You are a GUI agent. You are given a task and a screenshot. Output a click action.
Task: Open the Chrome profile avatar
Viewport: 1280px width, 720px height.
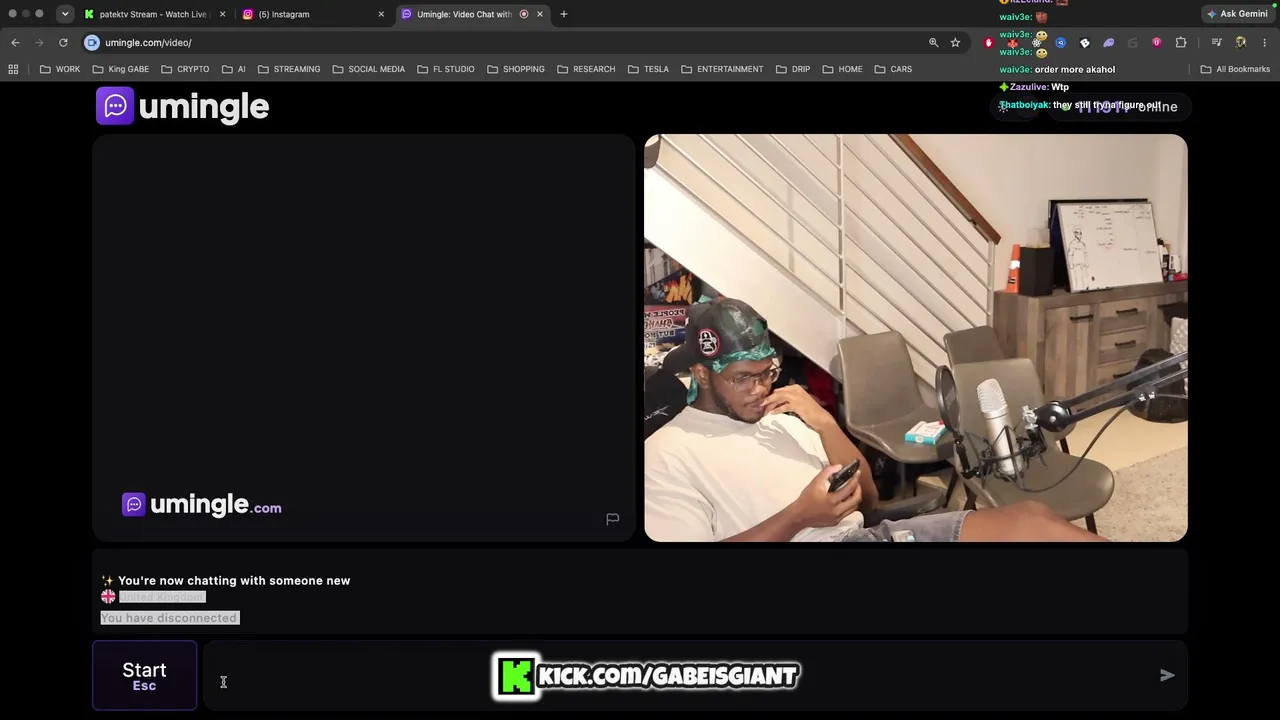point(1240,42)
